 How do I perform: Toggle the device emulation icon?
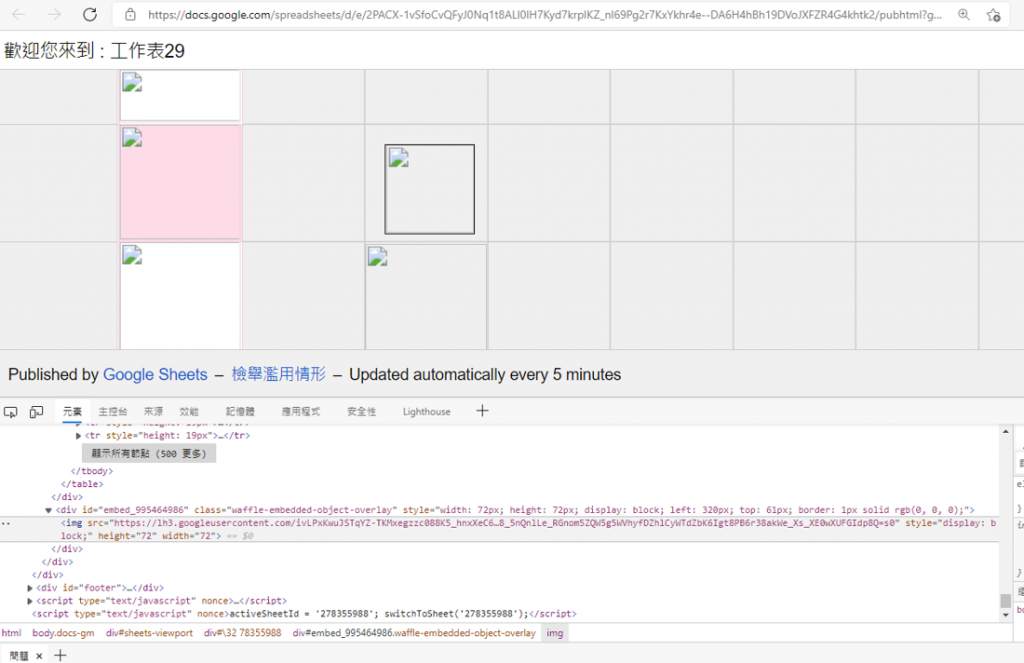point(36,412)
